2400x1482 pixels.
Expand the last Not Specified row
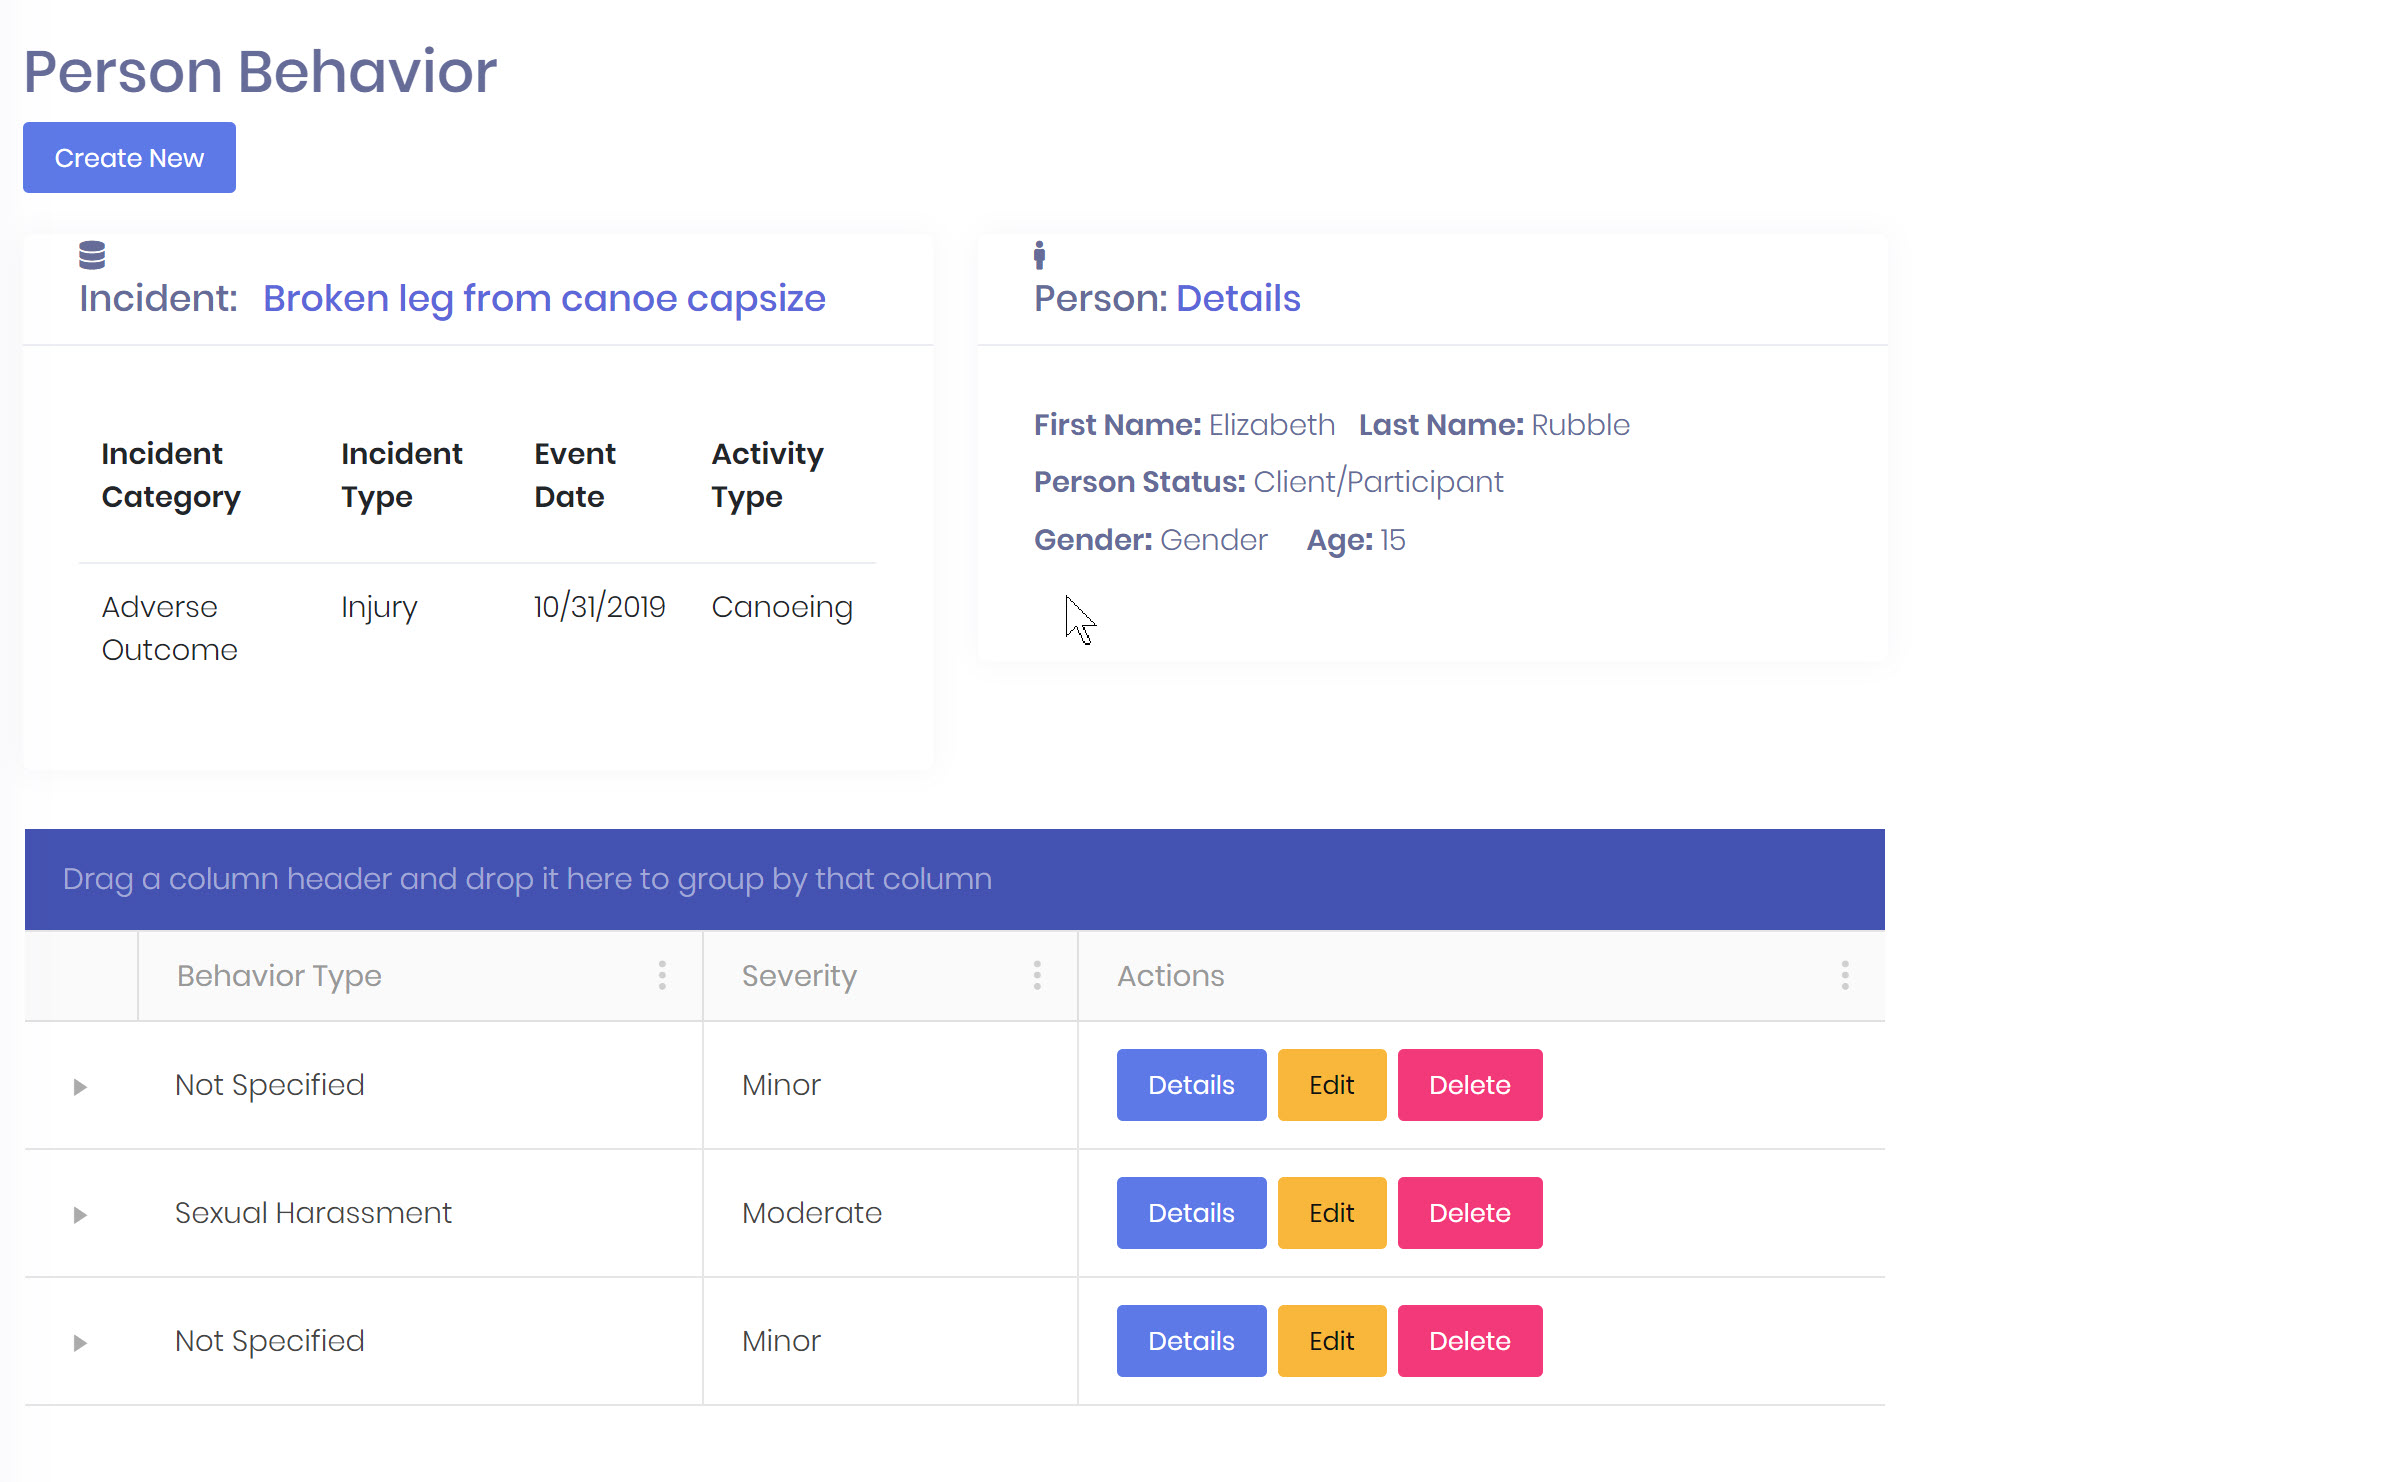pos(80,1342)
